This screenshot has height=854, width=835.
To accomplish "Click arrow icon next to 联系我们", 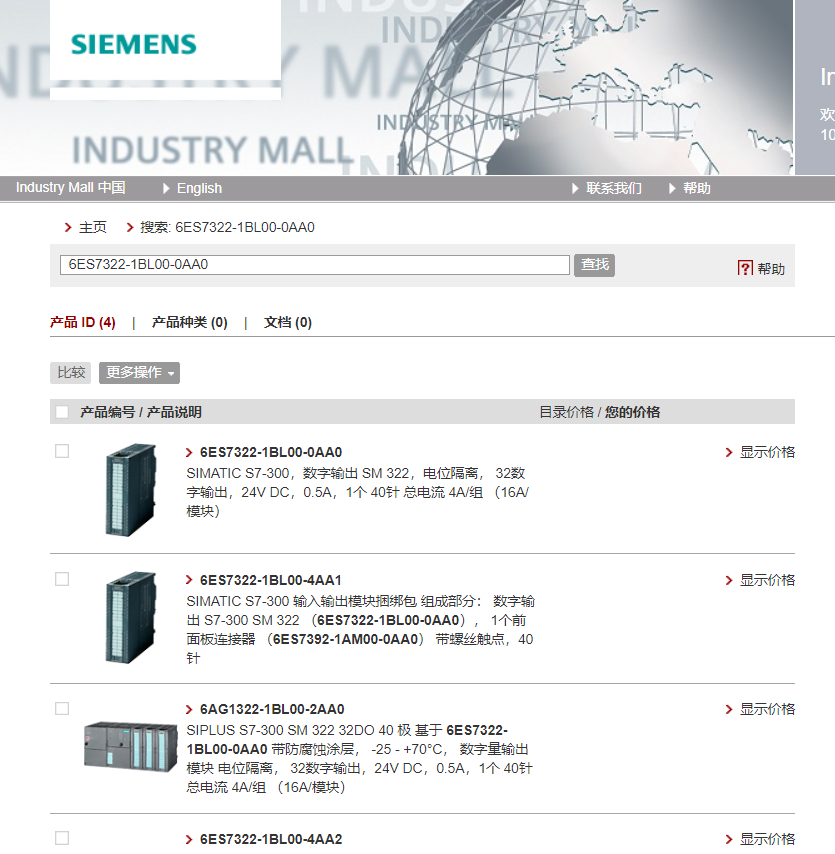I will (x=575, y=188).
